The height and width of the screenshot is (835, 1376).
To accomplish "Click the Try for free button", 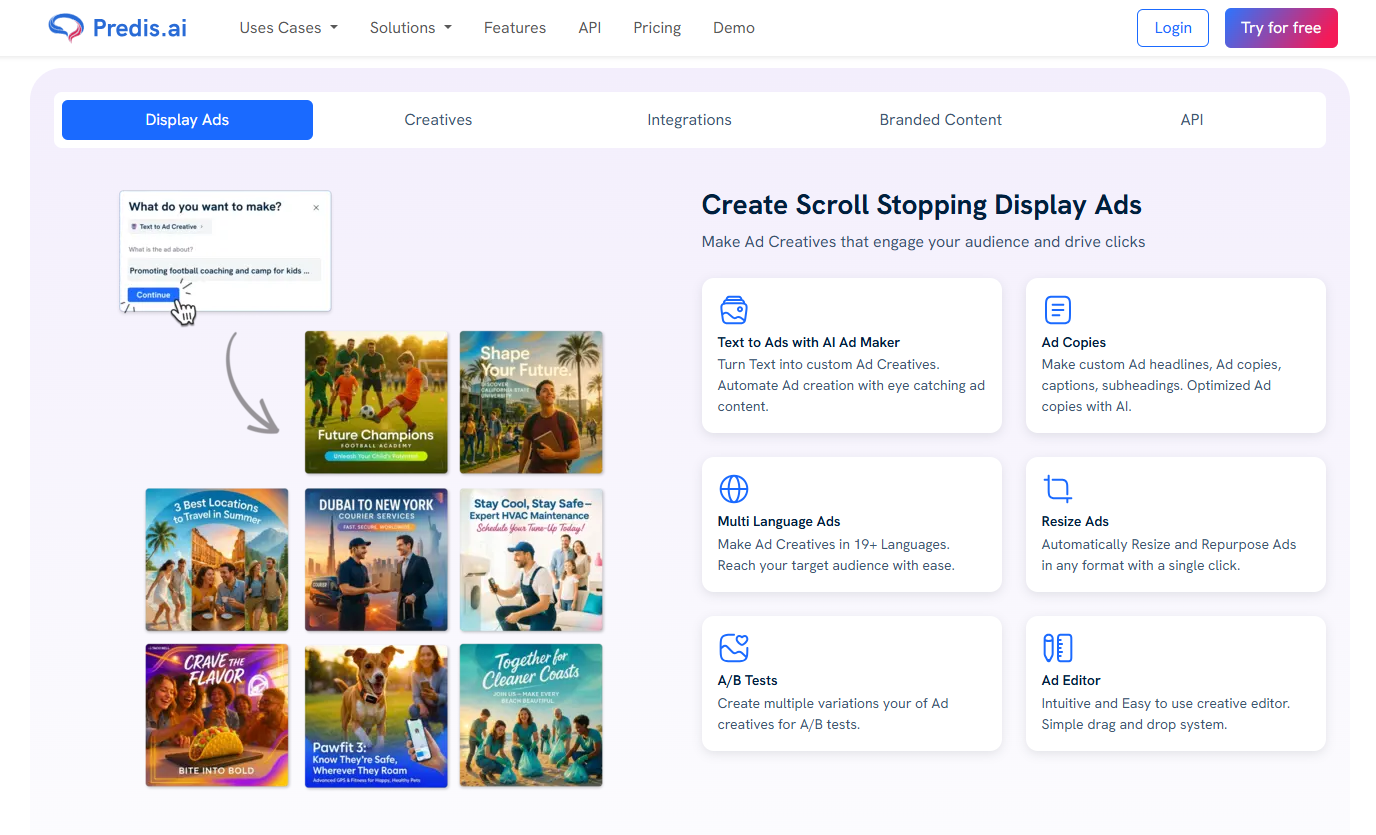I will coord(1281,28).
